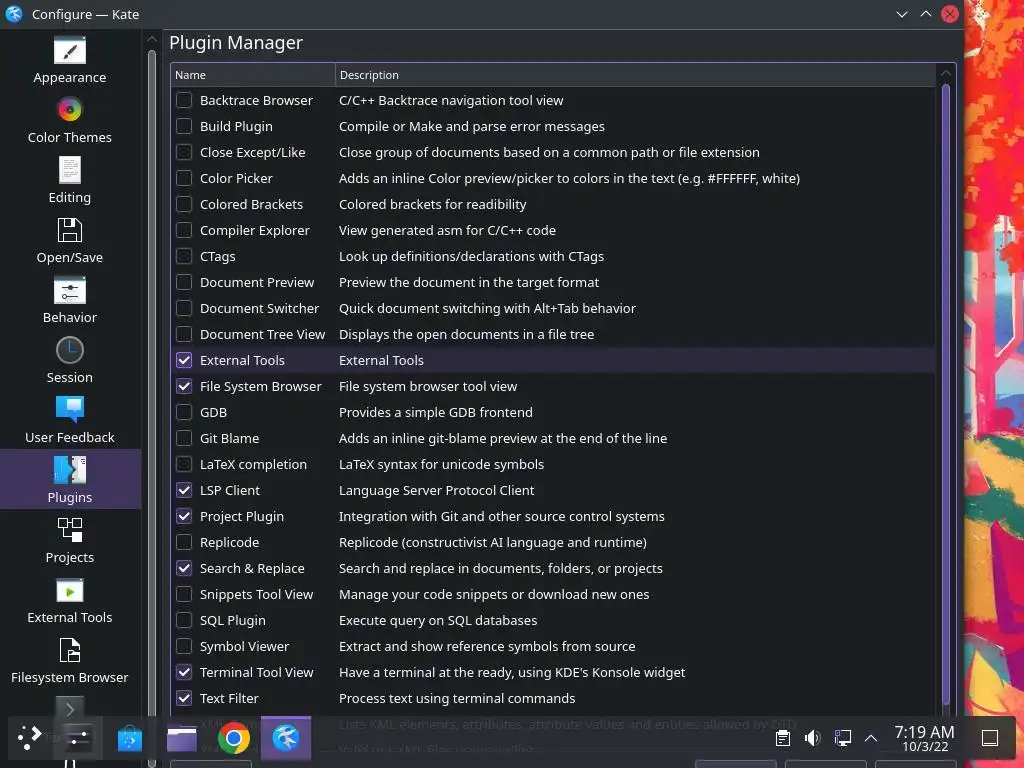The image size is (1024, 768).
Task: Disable the Terminal Tool View plugin
Action: click(x=184, y=672)
